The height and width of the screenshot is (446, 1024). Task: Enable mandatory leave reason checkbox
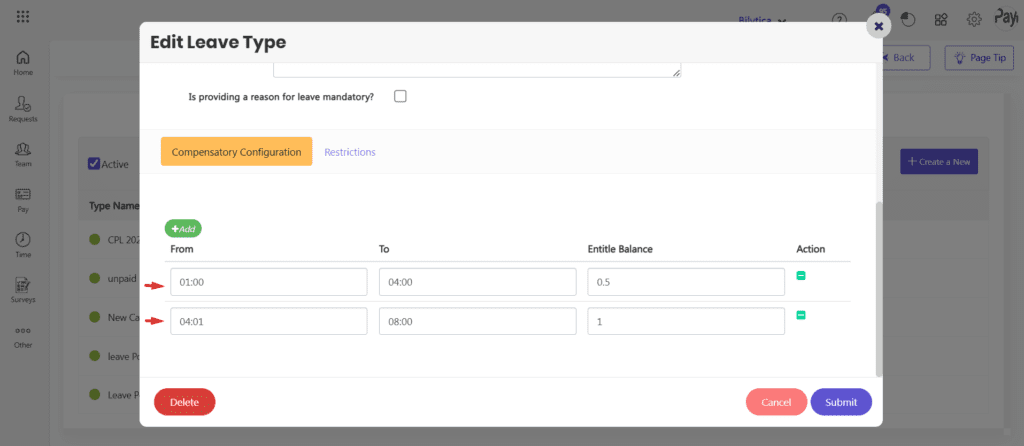click(x=400, y=97)
